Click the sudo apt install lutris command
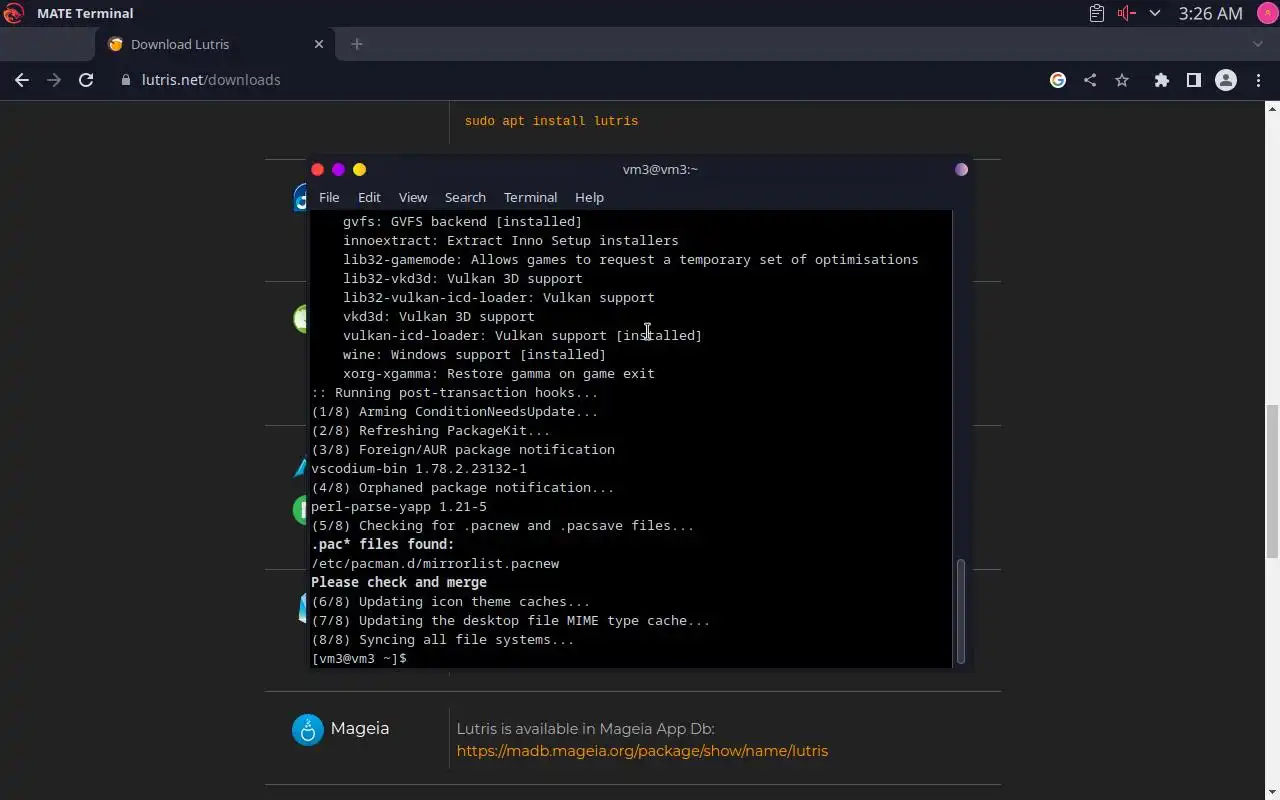The height and width of the screenshot is (800, 1280). (x=551, y=121)
